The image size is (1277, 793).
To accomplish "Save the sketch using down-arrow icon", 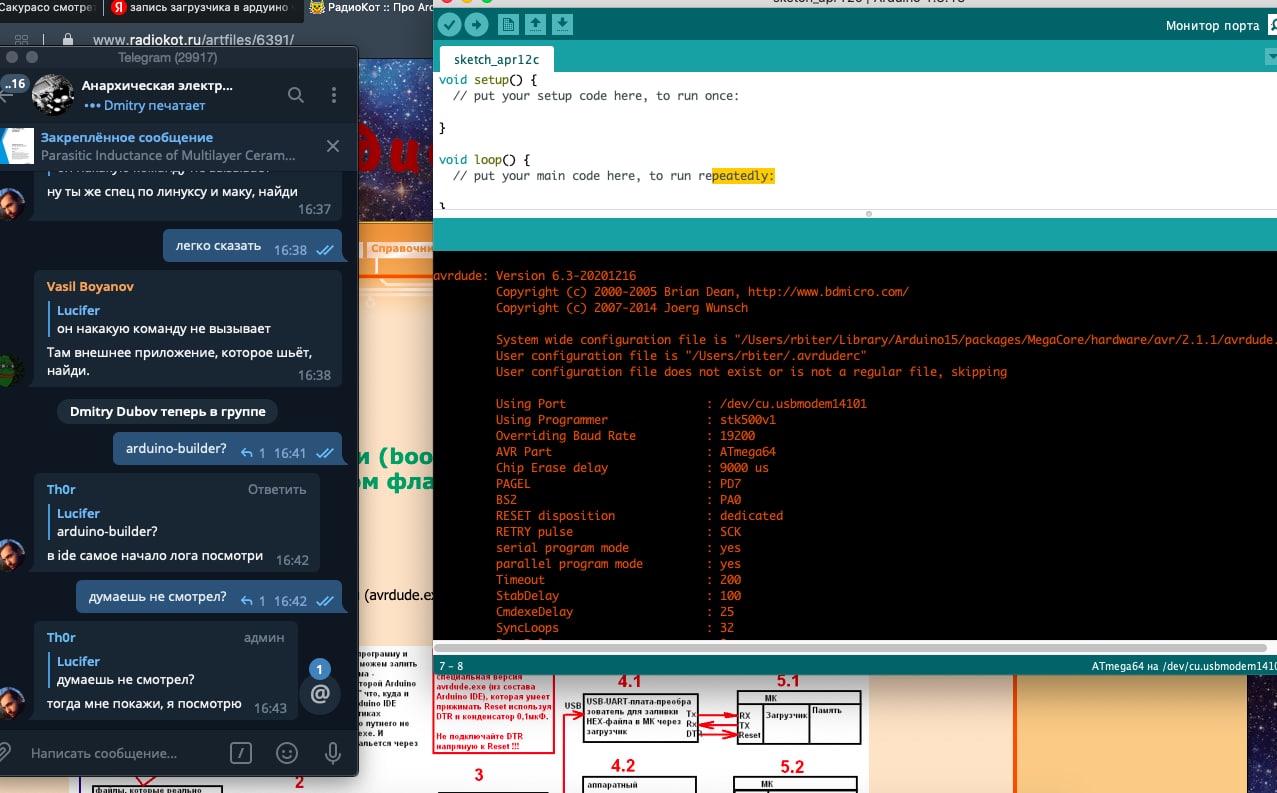I will point(562,25).
